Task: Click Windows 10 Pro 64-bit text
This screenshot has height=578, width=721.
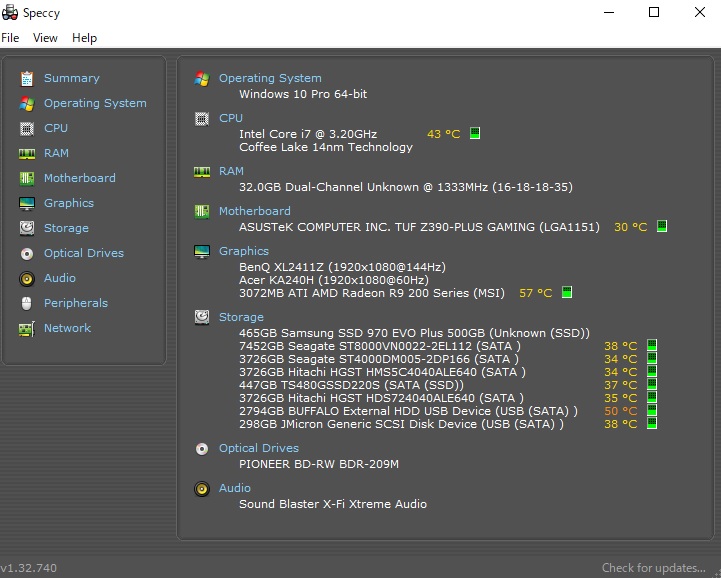Action: click(x=303, y=94)
